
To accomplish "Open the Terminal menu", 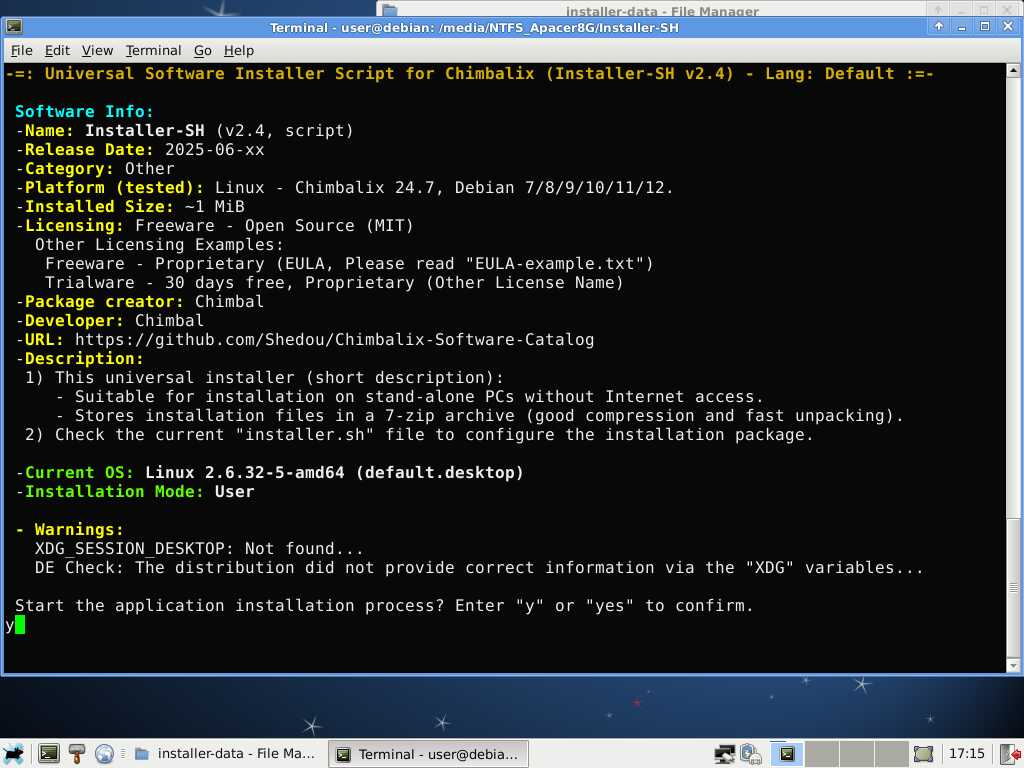I will pos(153,50).
